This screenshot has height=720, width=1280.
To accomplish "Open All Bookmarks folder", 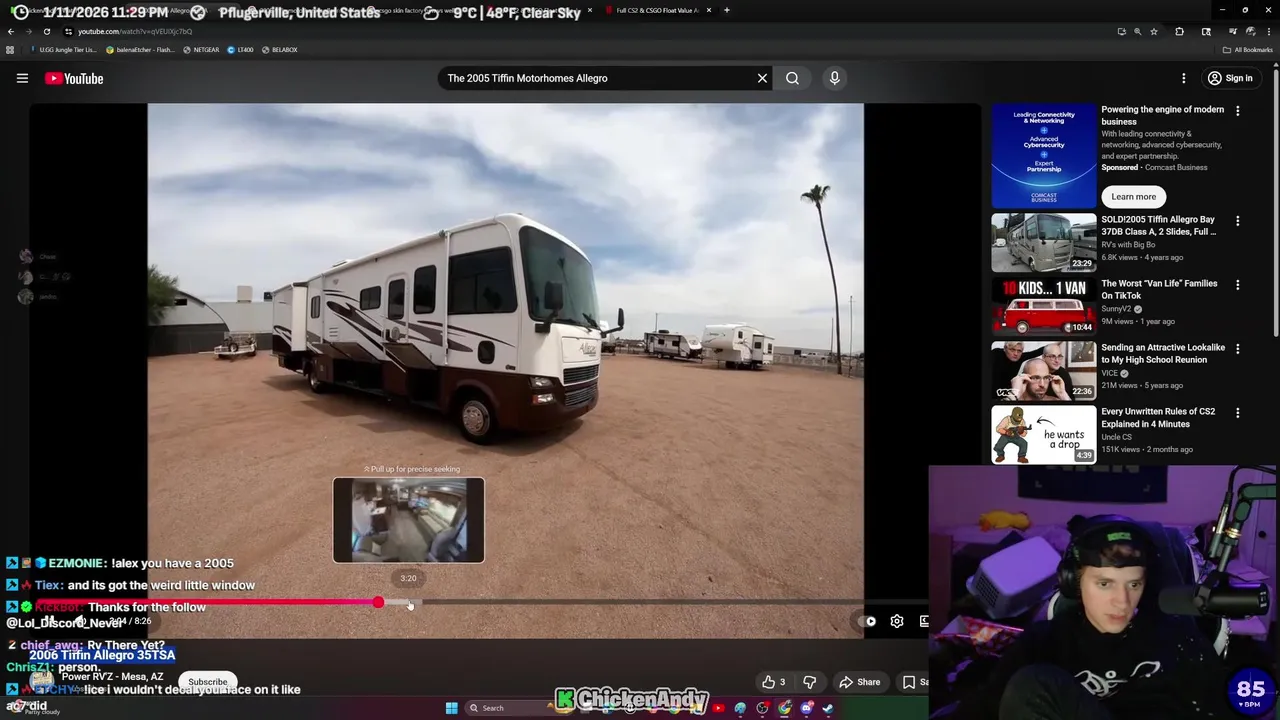I will (x=1249, y=49).
